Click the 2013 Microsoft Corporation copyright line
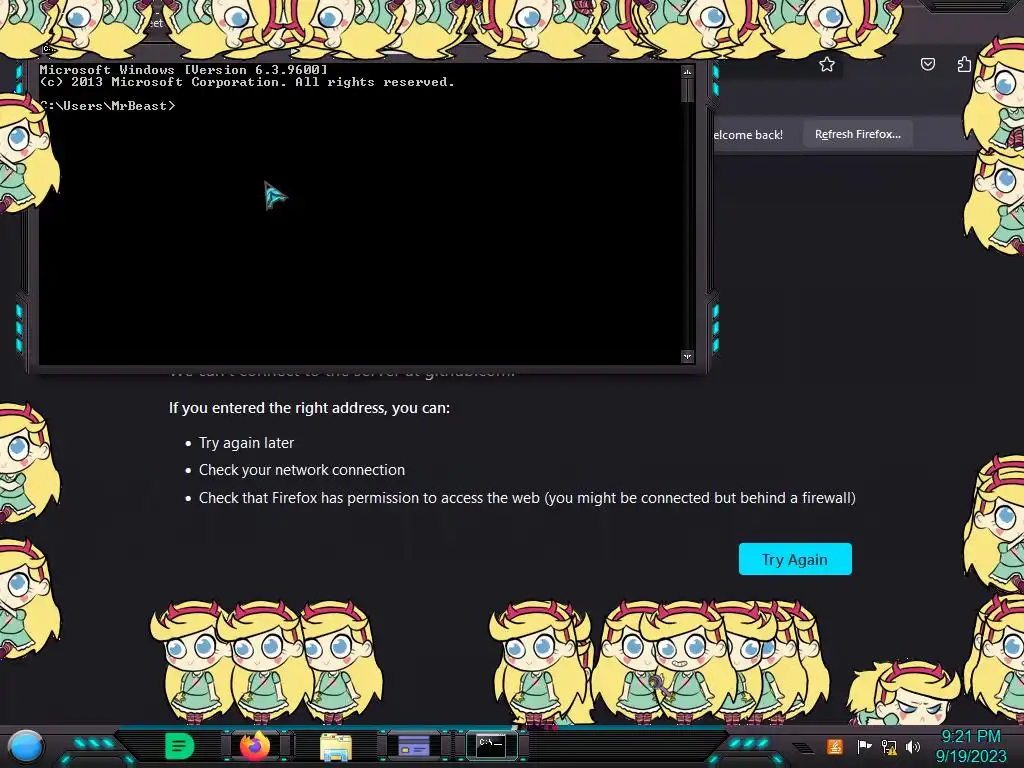This screenshot has height=768, width=1024. click(247, 82)
